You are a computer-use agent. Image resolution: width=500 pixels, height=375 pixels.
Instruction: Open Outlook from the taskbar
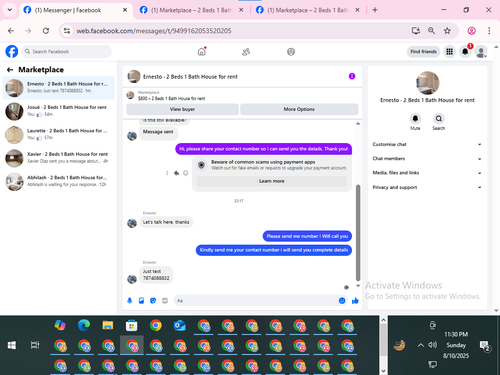pos(180,325)
